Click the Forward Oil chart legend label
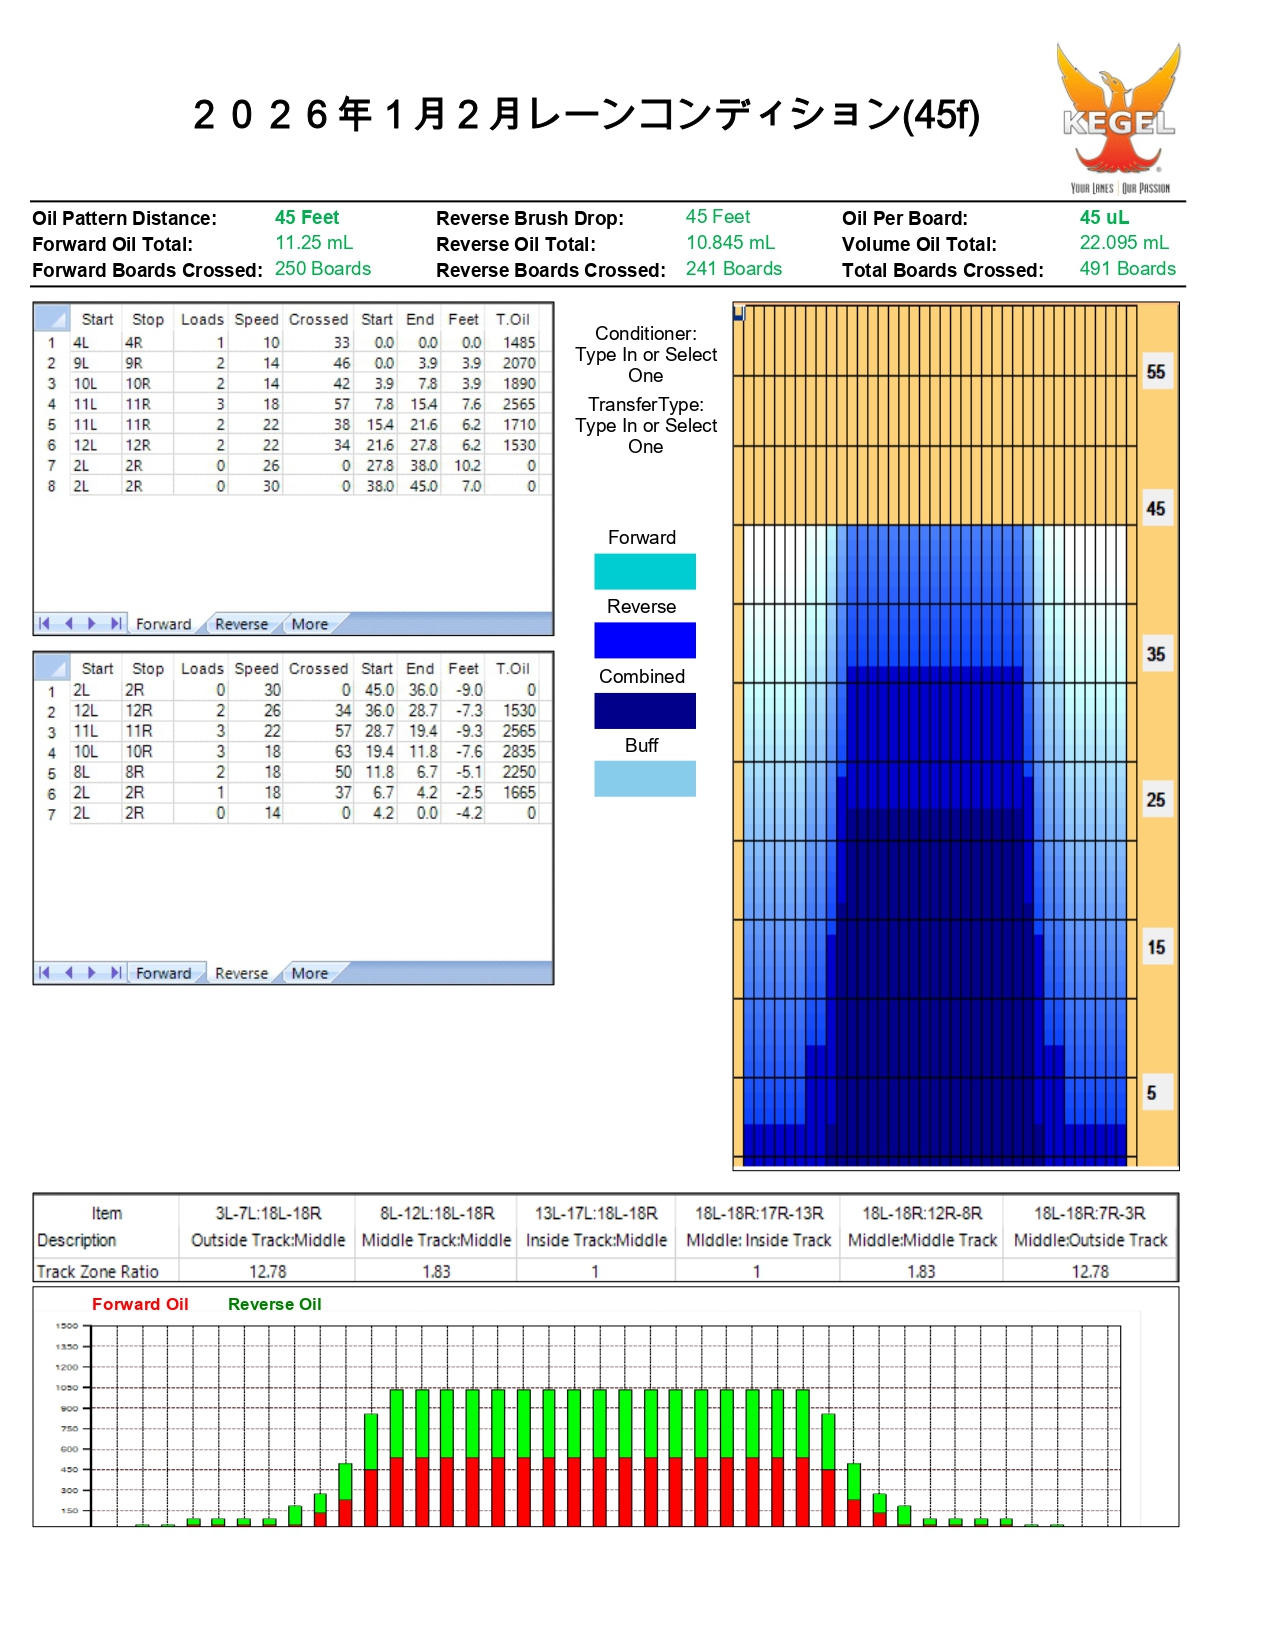Screen dimensions: 1275x1651 click(140, 1304)
